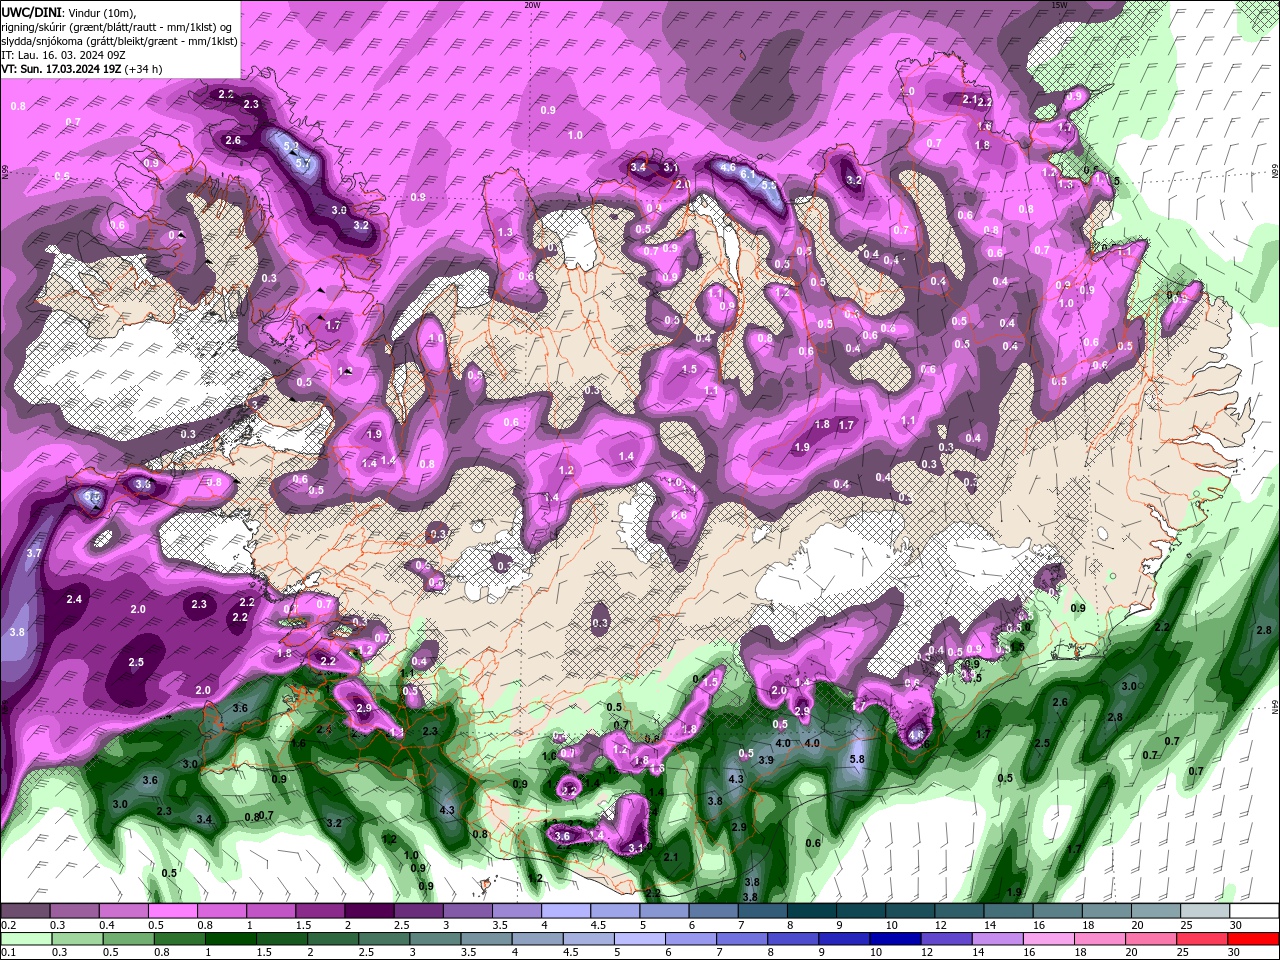Click the UWC/DINI title text
Image resolution: width=1280 pixels, height=960 pixels.
pyautogui.click(x=32, y=12)
